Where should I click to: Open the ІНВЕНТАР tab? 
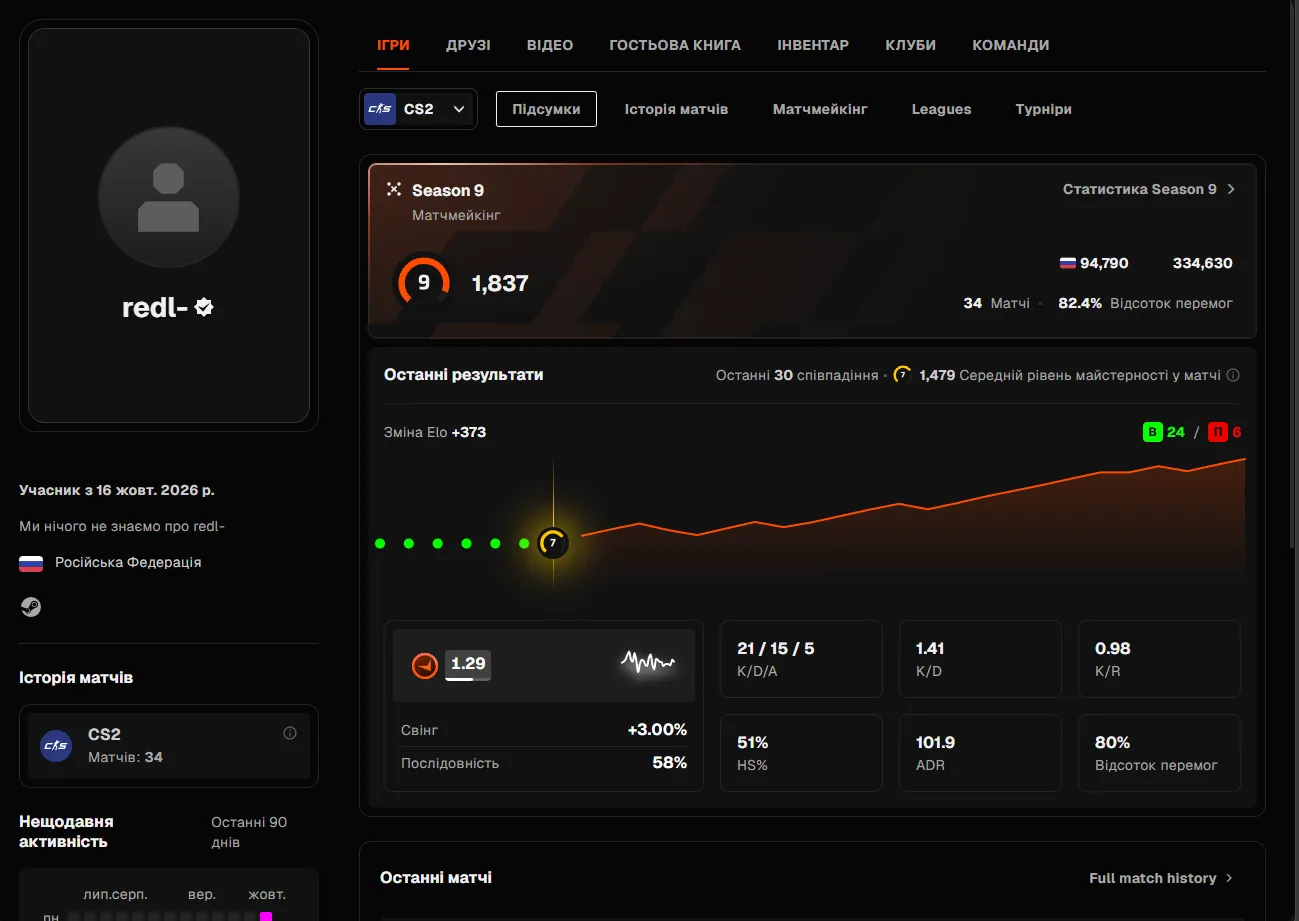[813, 45]
